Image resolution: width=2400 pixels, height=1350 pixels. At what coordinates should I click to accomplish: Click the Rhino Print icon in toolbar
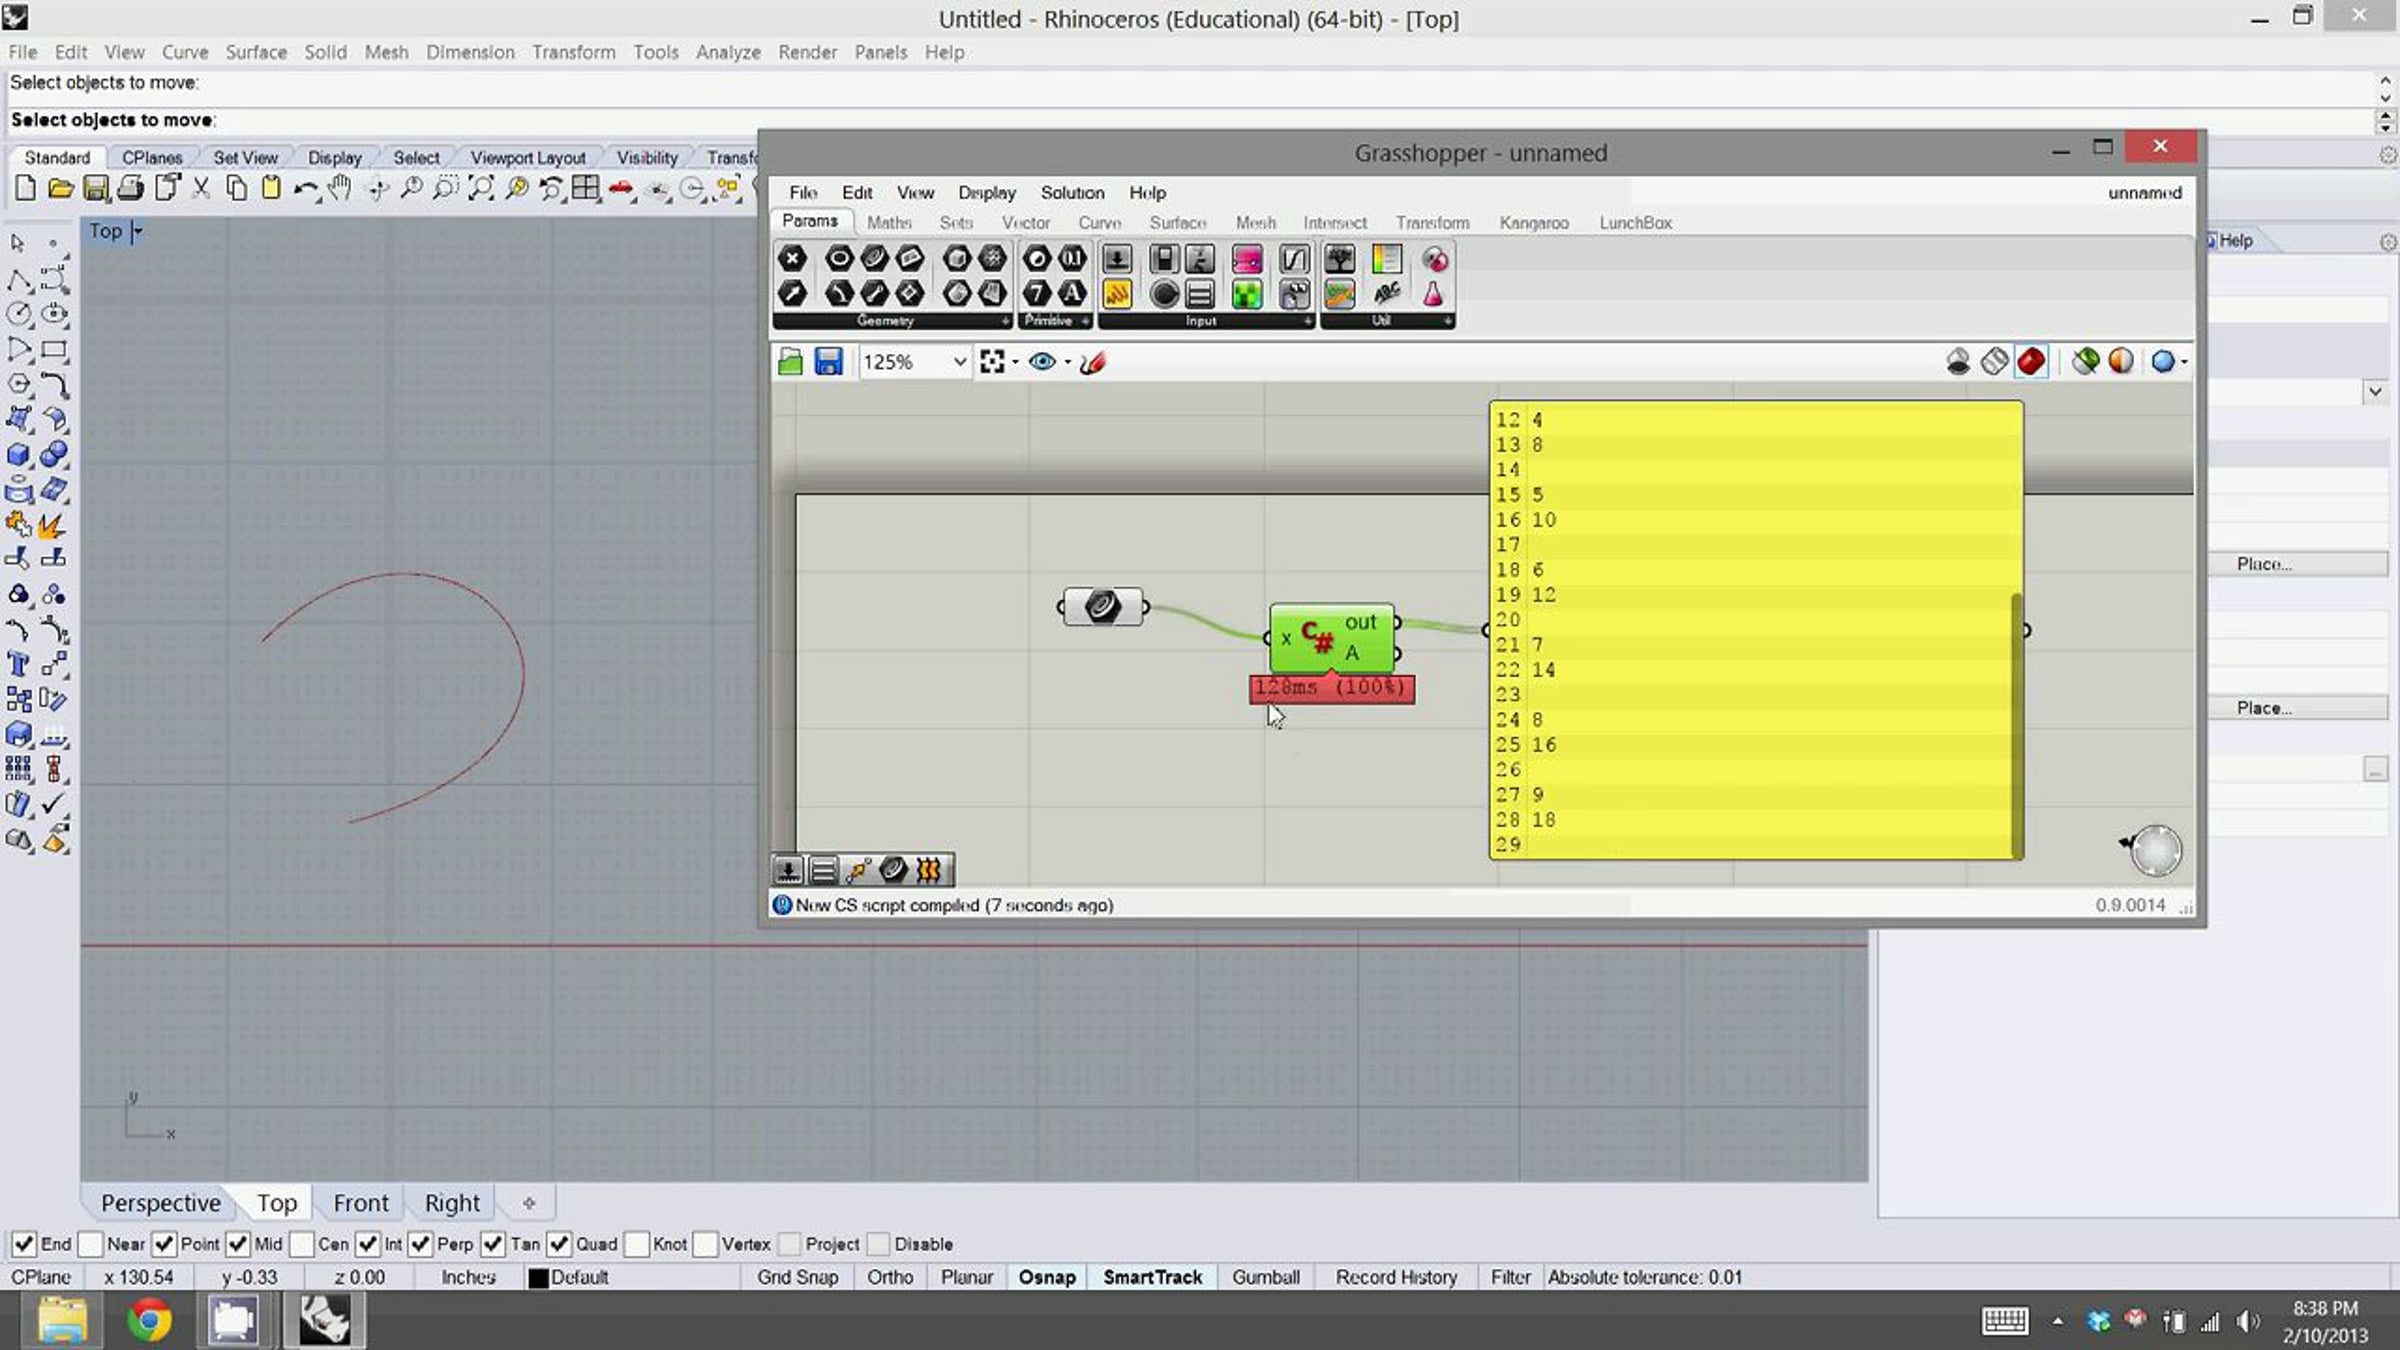pos(130,188)
